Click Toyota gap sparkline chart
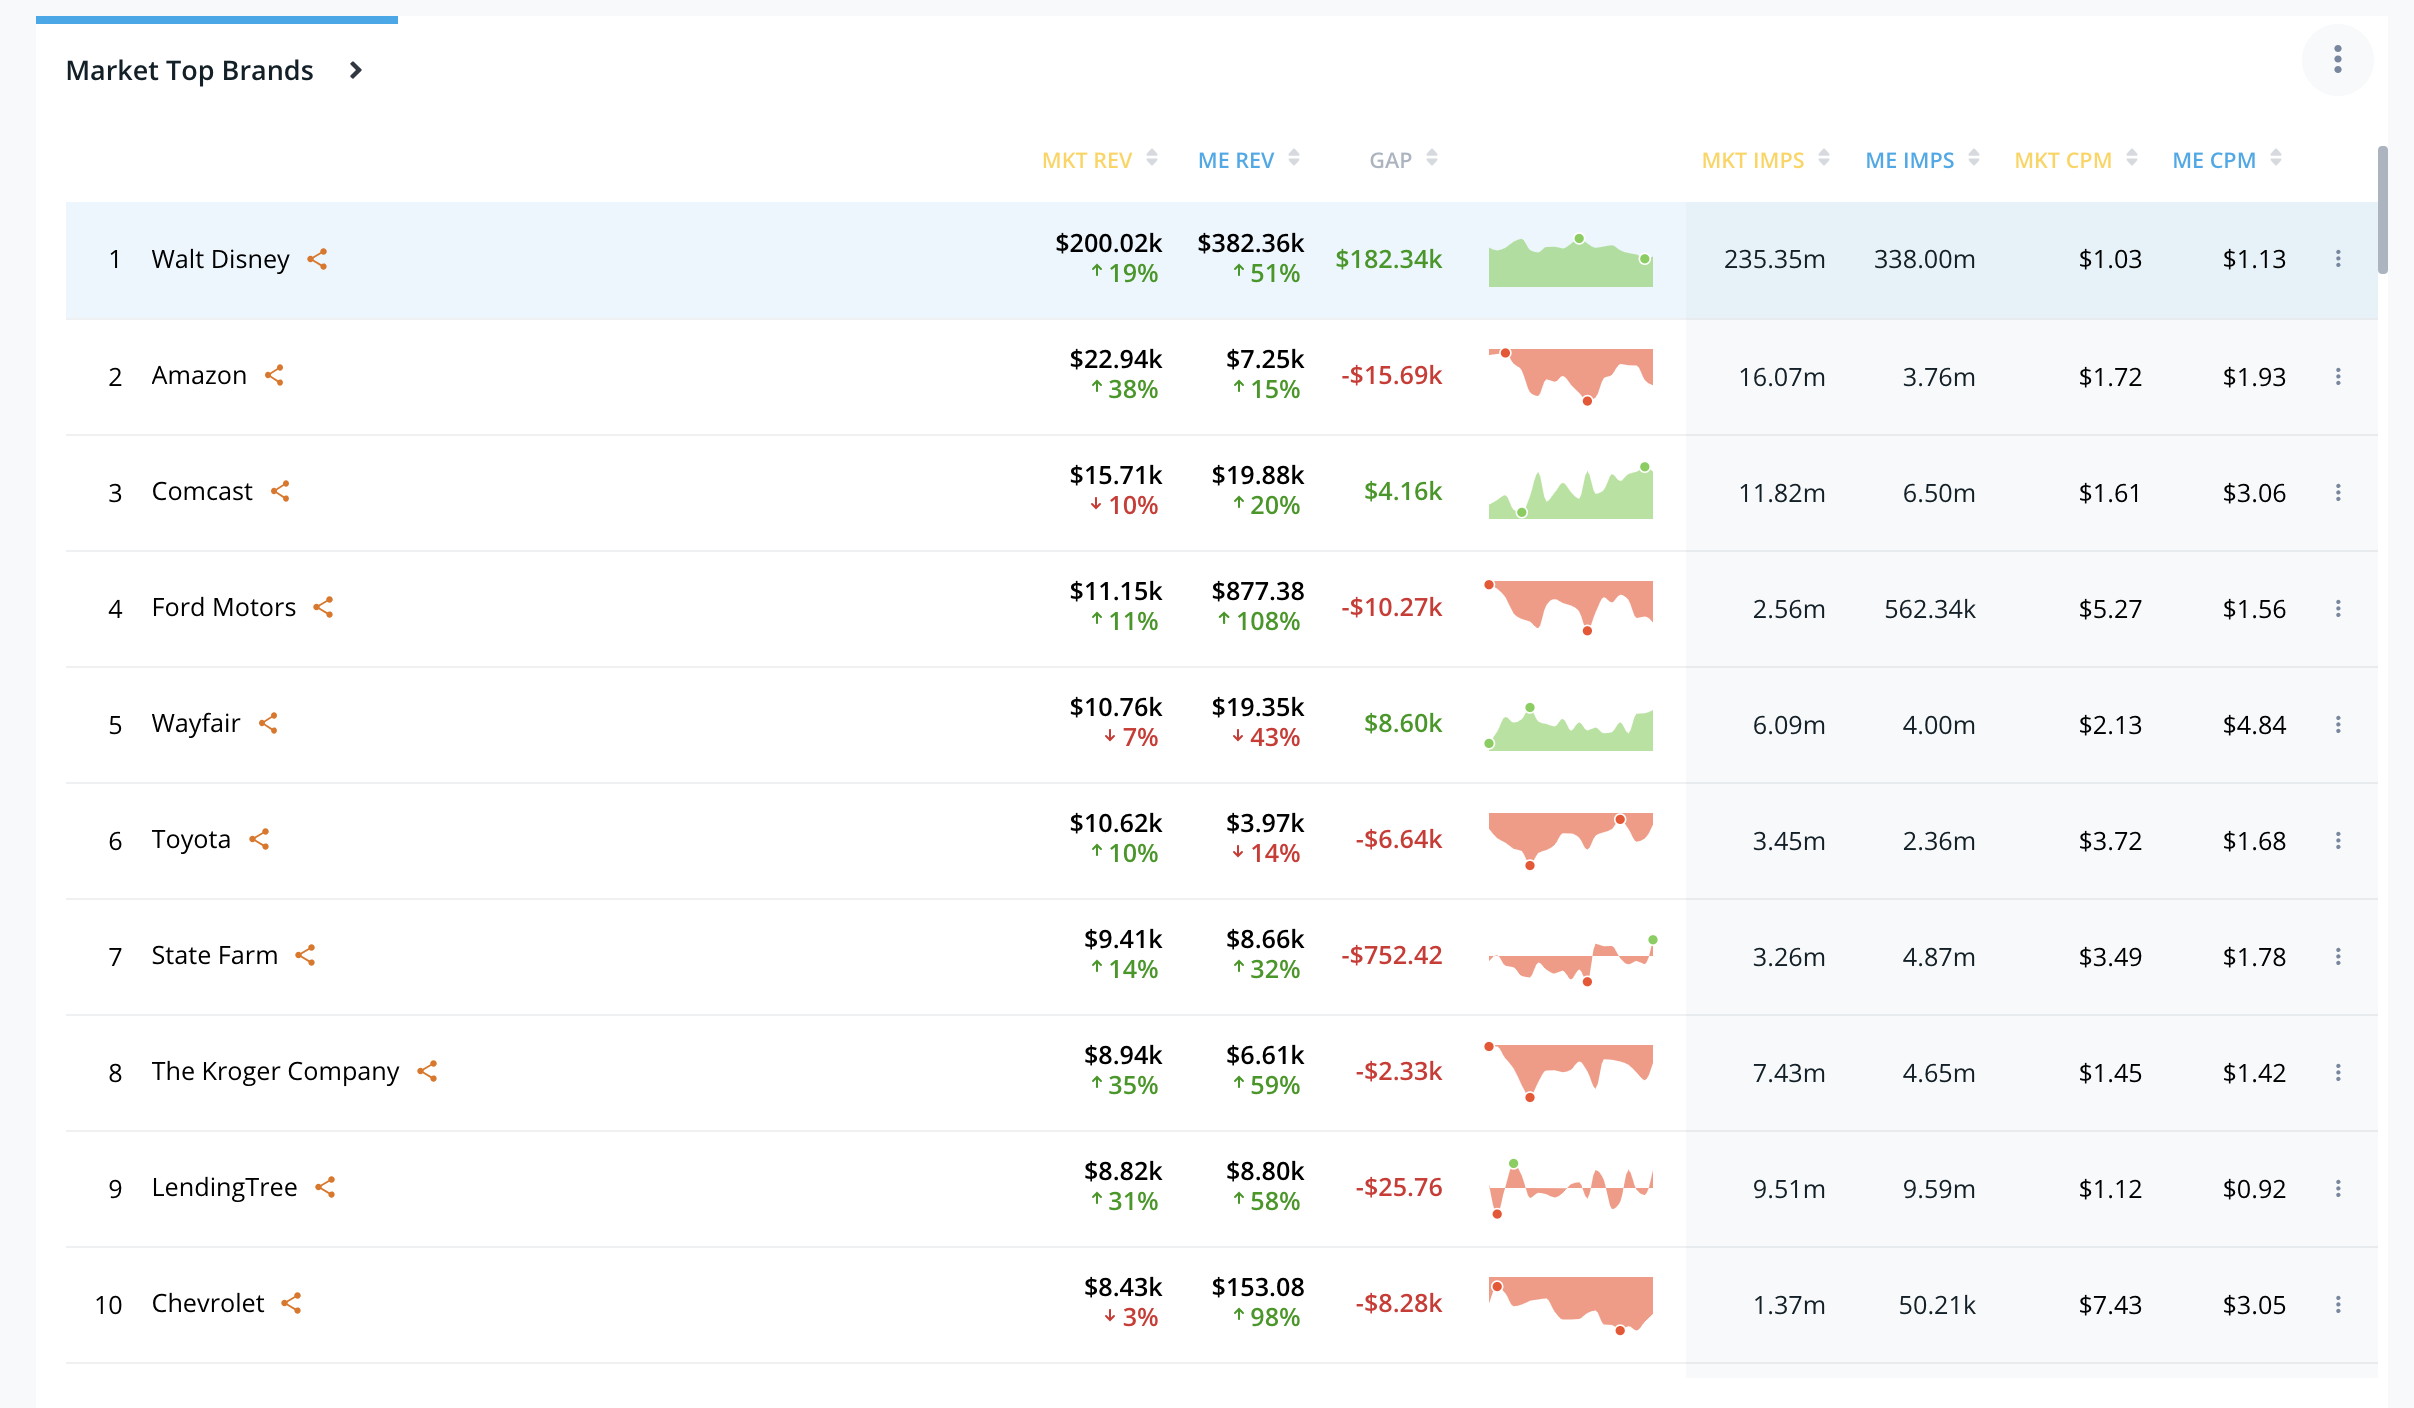Image resolution: width=2414 pixels, height=1408 pixels. pyautogui.click(x=1570, y=840)
